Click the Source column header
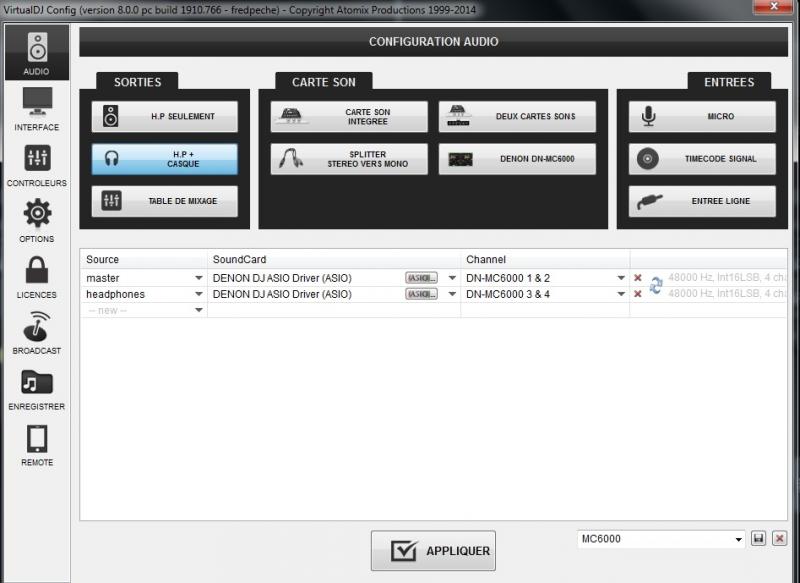Screen dimensions: 800x583 pyautogui.click(x=143, y=259)
